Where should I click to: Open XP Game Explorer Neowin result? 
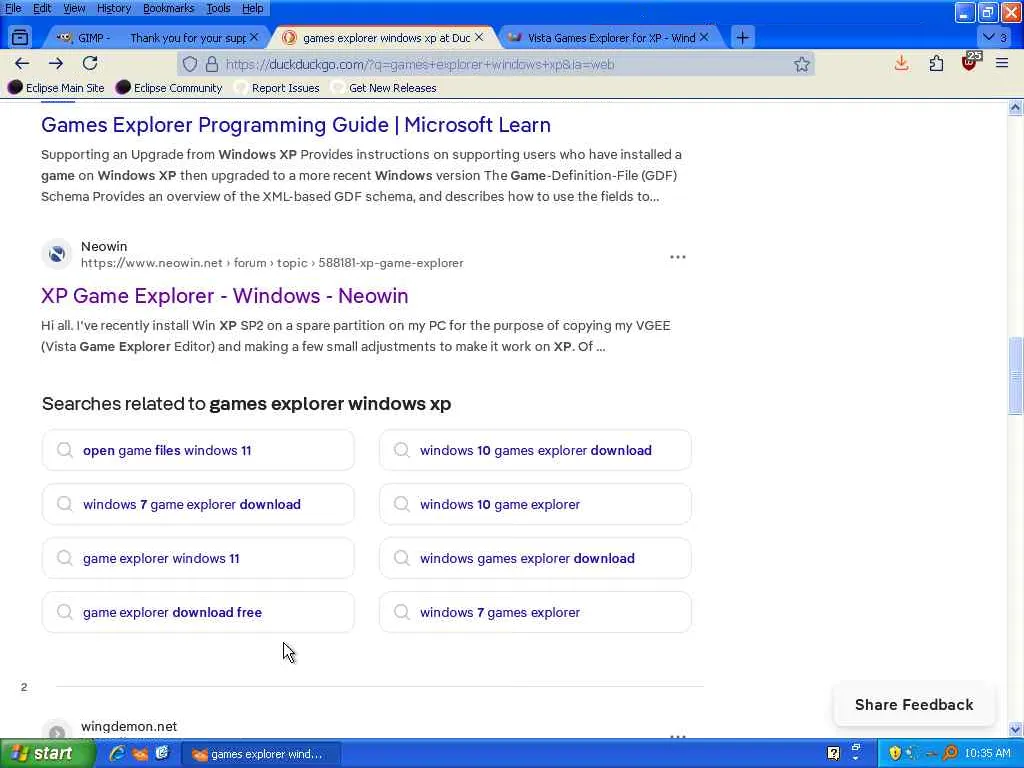225,296
